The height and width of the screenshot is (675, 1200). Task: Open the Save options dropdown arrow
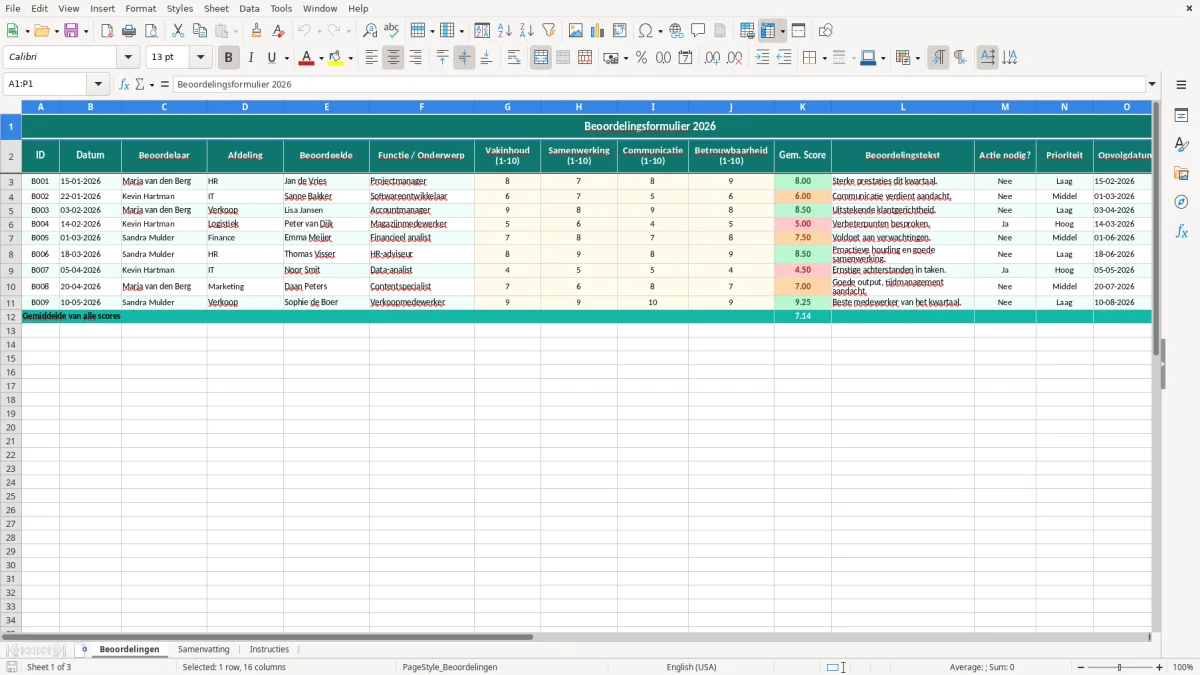pyautogui.click(x=86, y=31)
